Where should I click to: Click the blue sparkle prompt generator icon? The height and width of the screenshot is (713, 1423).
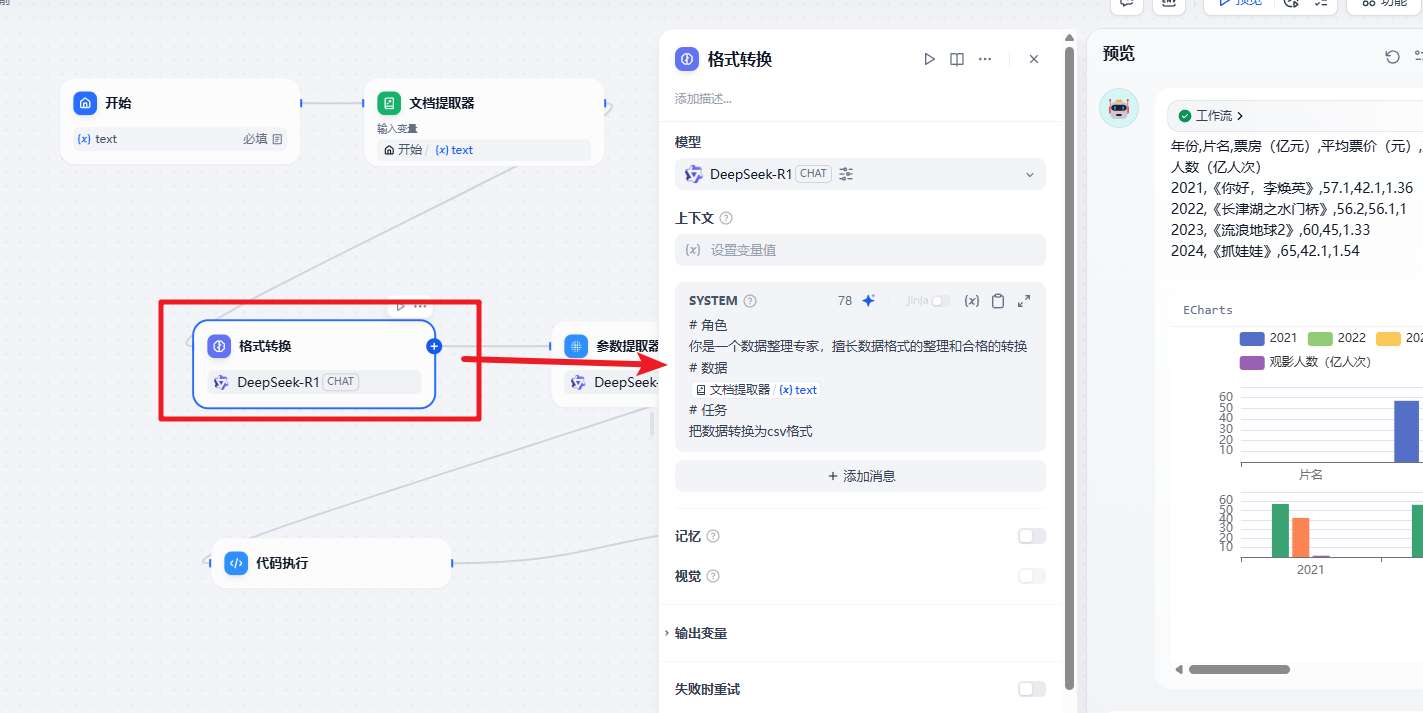(x=869, y=301)
